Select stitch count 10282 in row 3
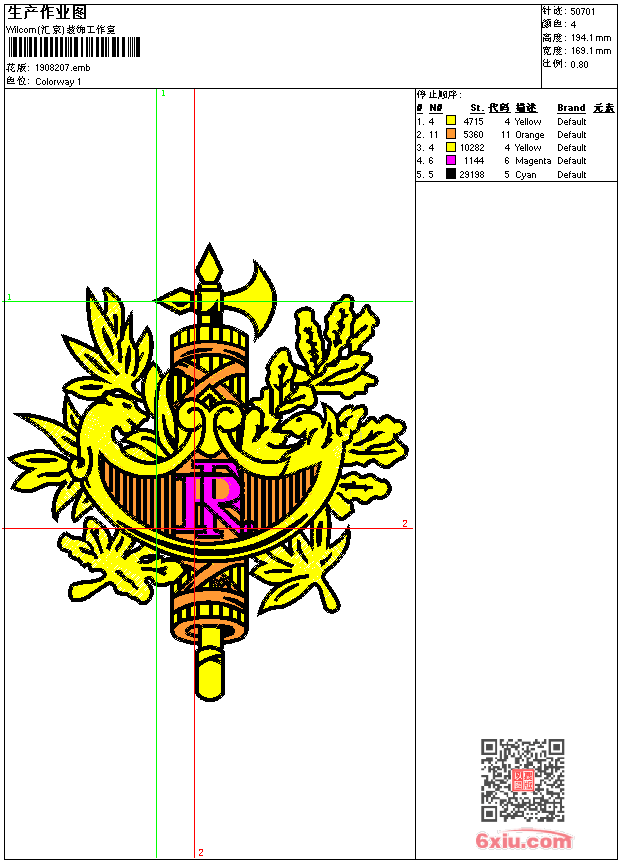 [472, 148]
